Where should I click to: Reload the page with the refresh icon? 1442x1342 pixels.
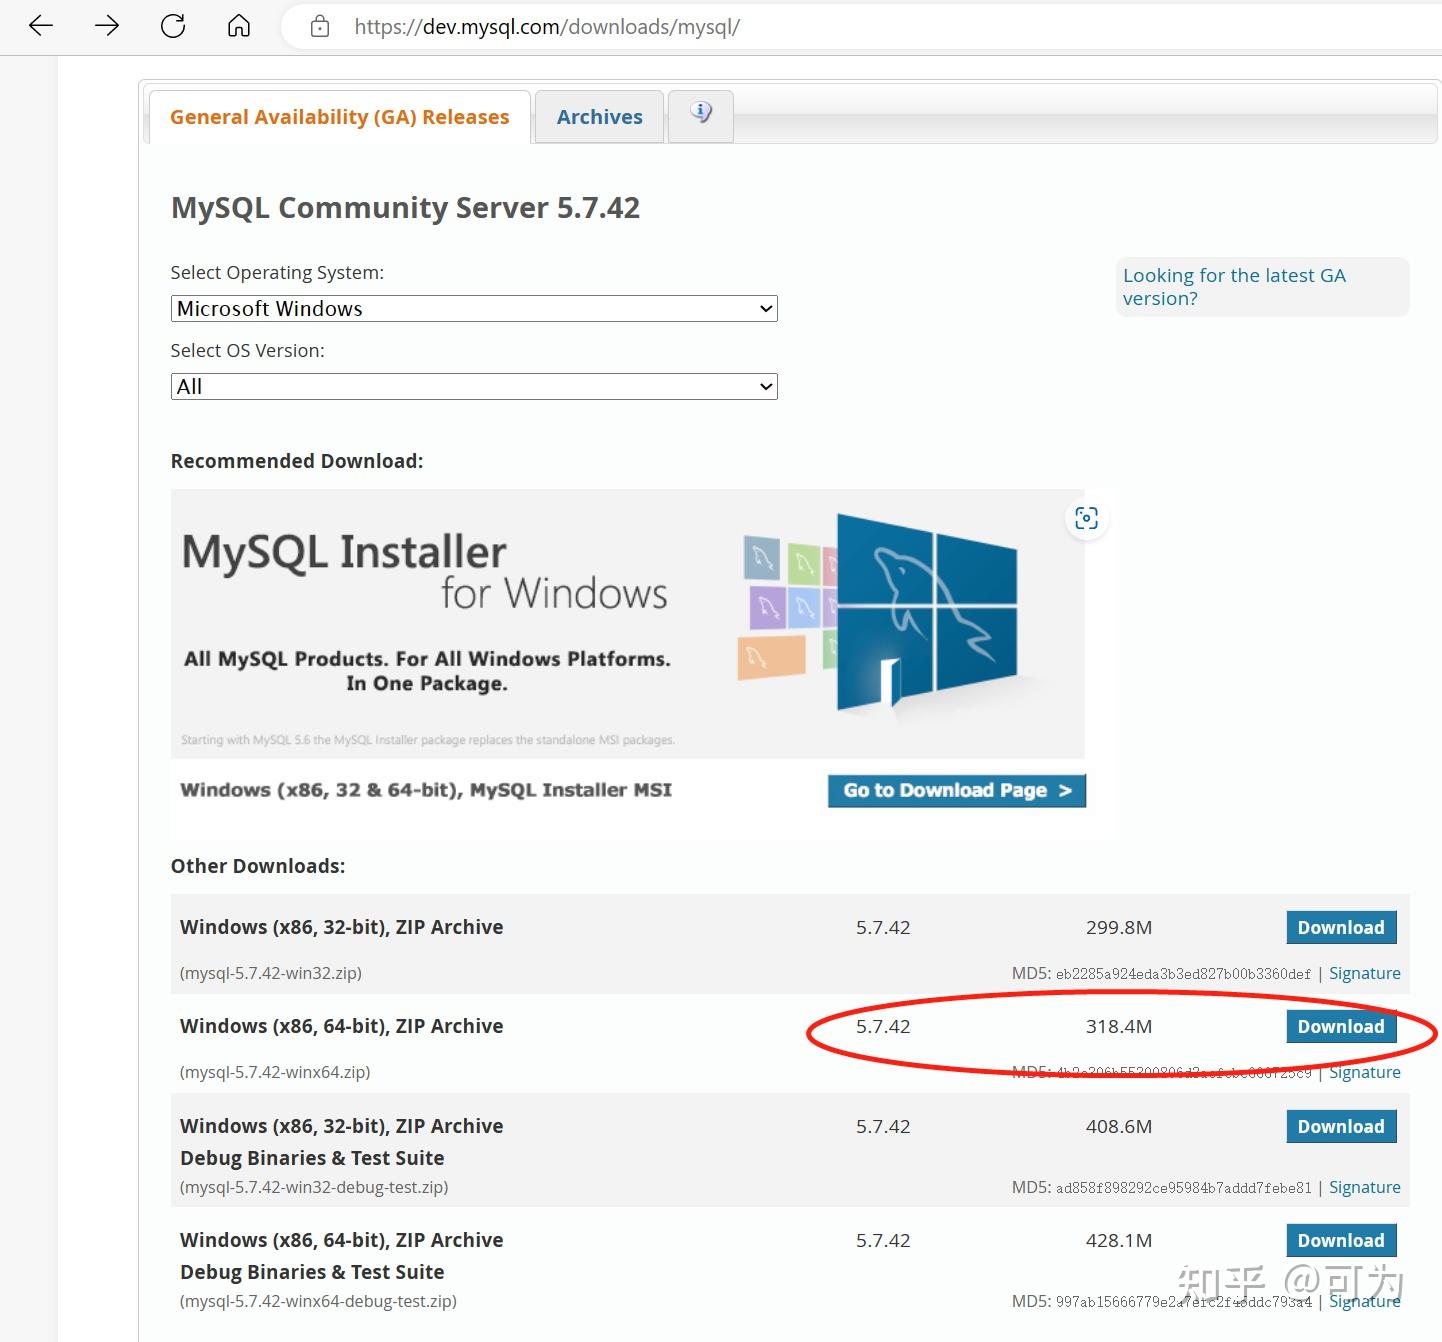(173, 26)
